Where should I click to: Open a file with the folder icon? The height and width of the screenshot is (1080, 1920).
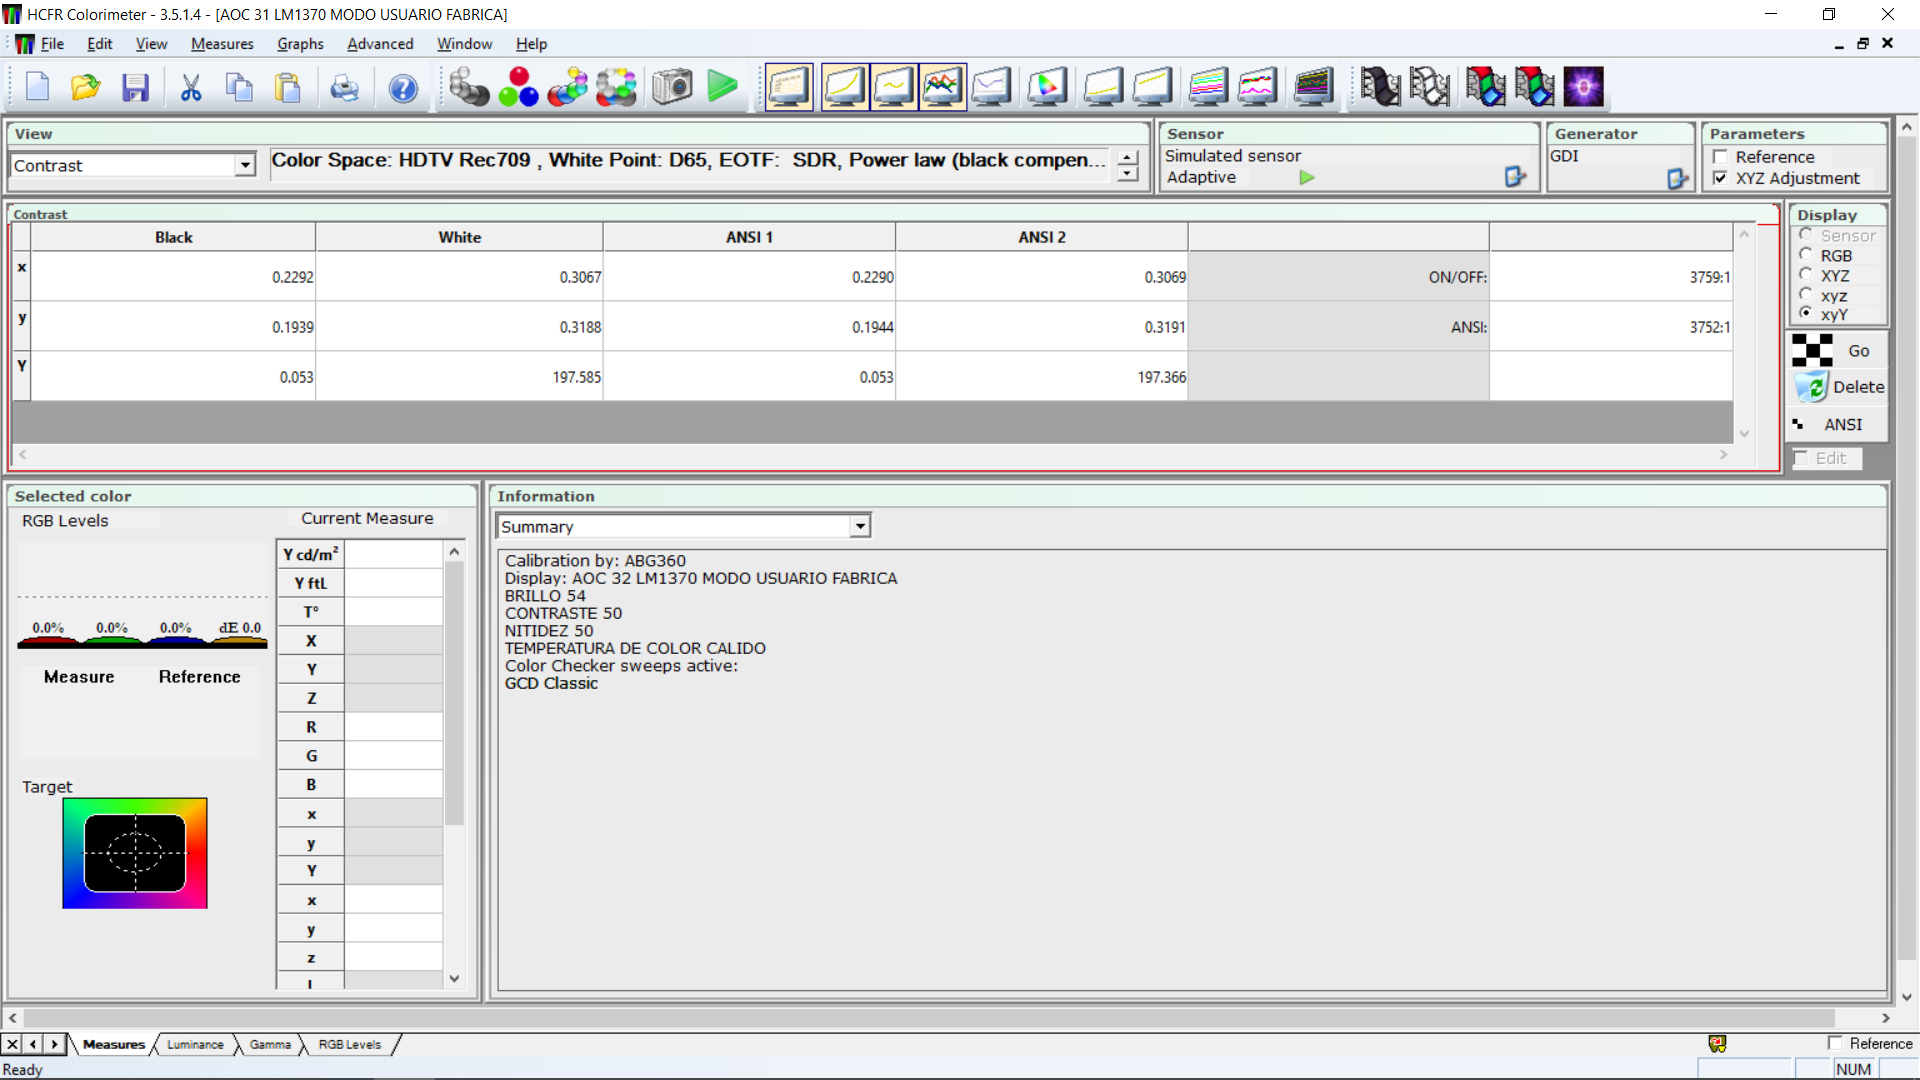click(x=86, y=87)
